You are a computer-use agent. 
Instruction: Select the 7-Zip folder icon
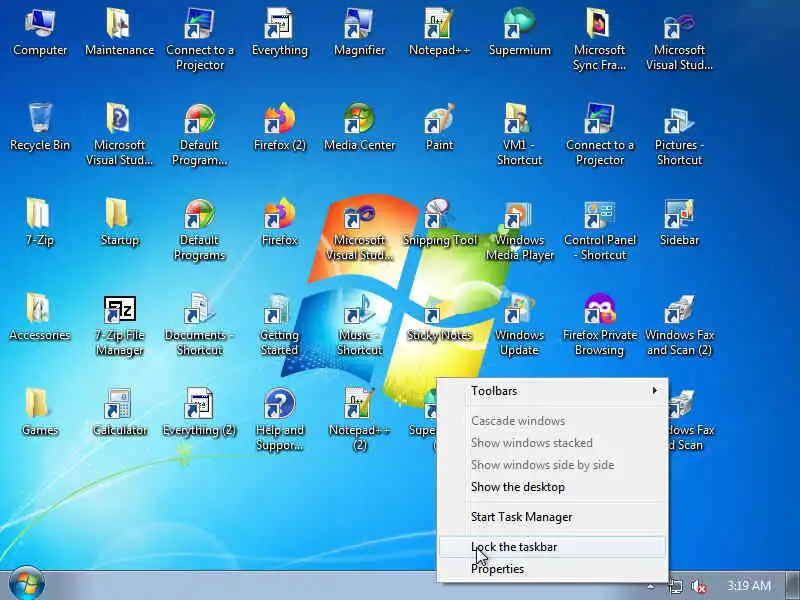[x=40, y=222]
